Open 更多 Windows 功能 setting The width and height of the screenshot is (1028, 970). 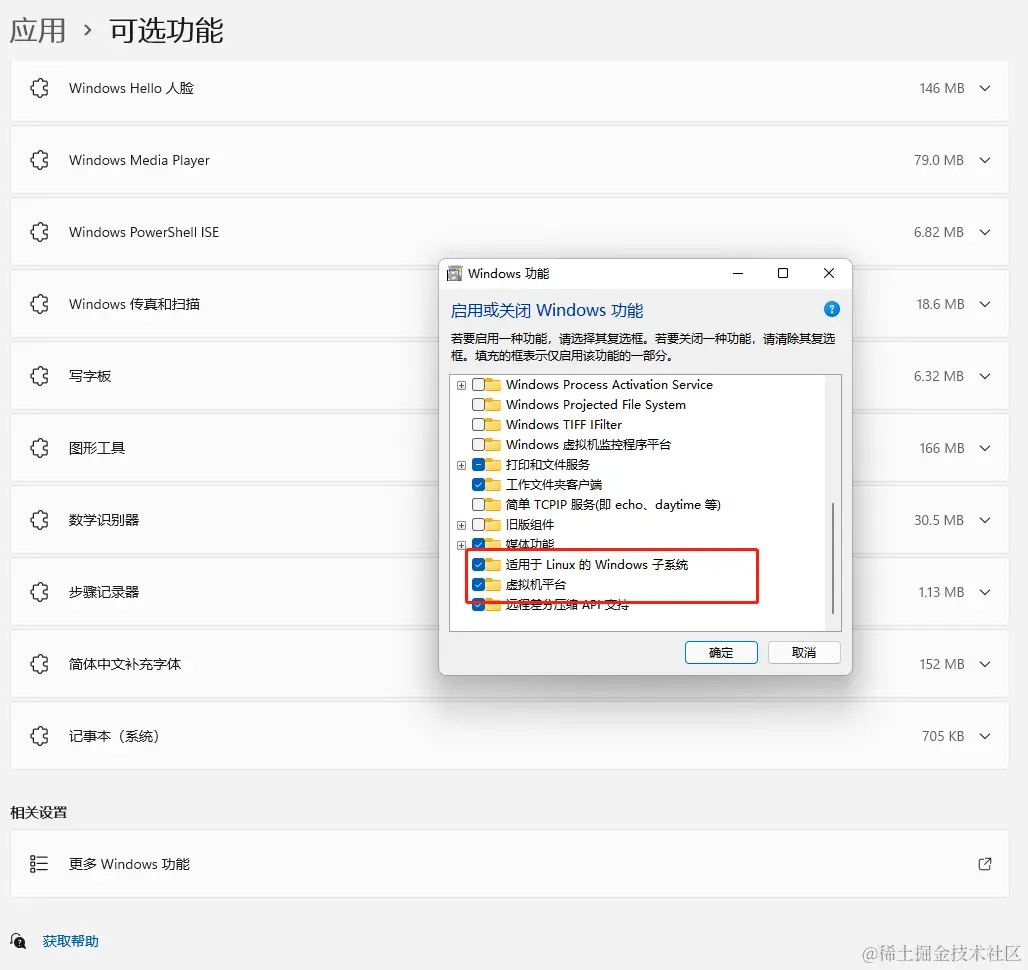click(x=509, y=864)
